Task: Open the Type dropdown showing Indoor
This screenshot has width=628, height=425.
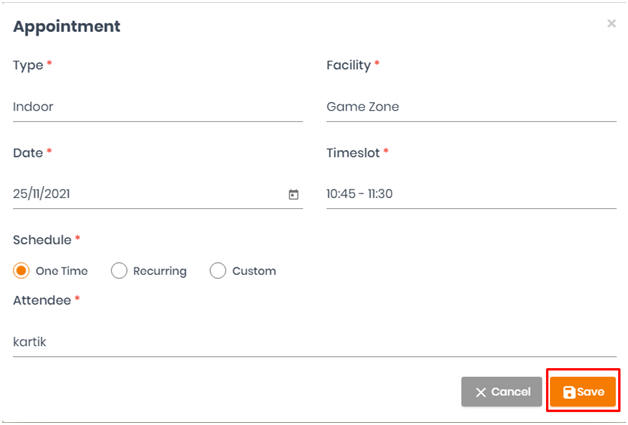Action: (x=158, y=107)
